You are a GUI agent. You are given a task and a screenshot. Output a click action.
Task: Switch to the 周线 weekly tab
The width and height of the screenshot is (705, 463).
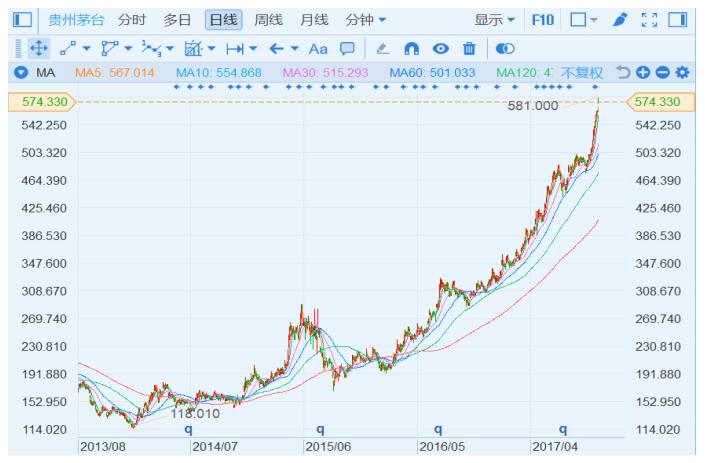(268, 20)
